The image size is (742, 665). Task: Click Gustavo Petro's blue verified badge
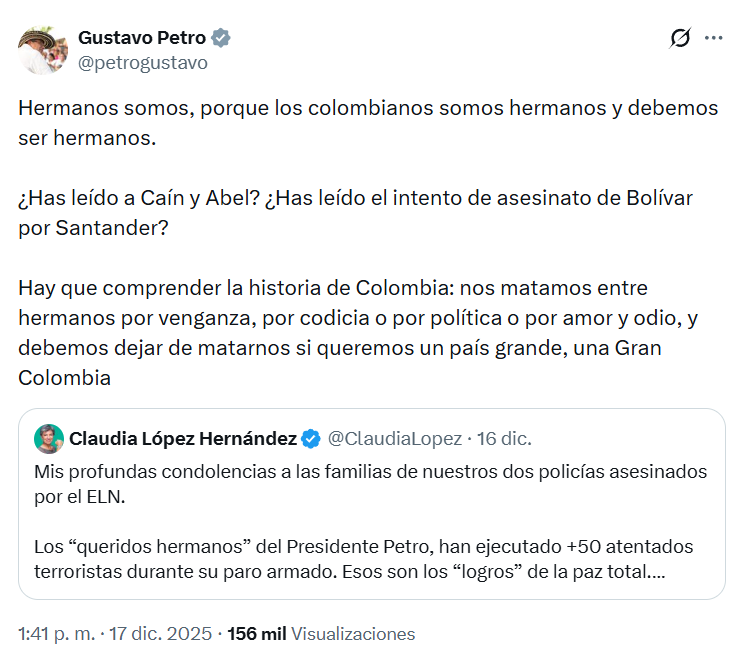(221, 39)
